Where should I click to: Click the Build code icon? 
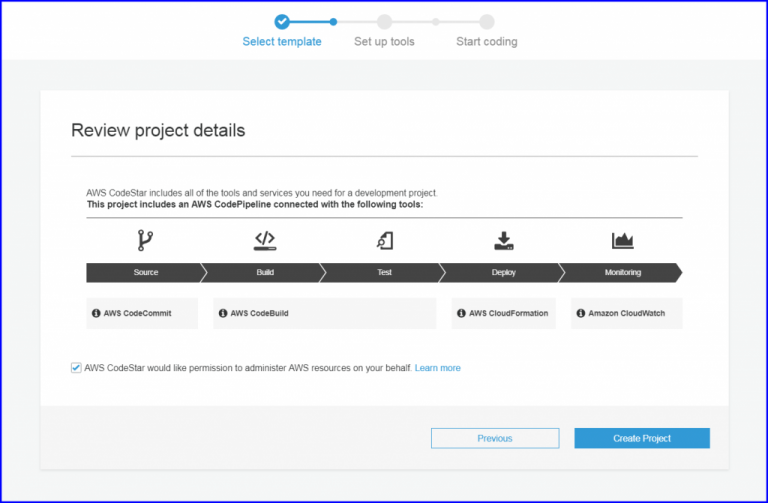click(x=265, y=240)
